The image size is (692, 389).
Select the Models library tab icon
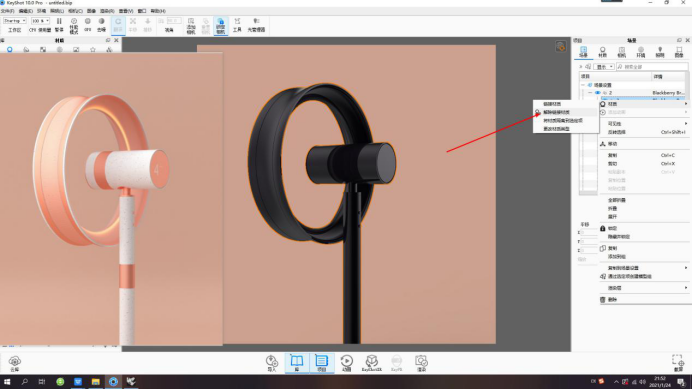109,49
